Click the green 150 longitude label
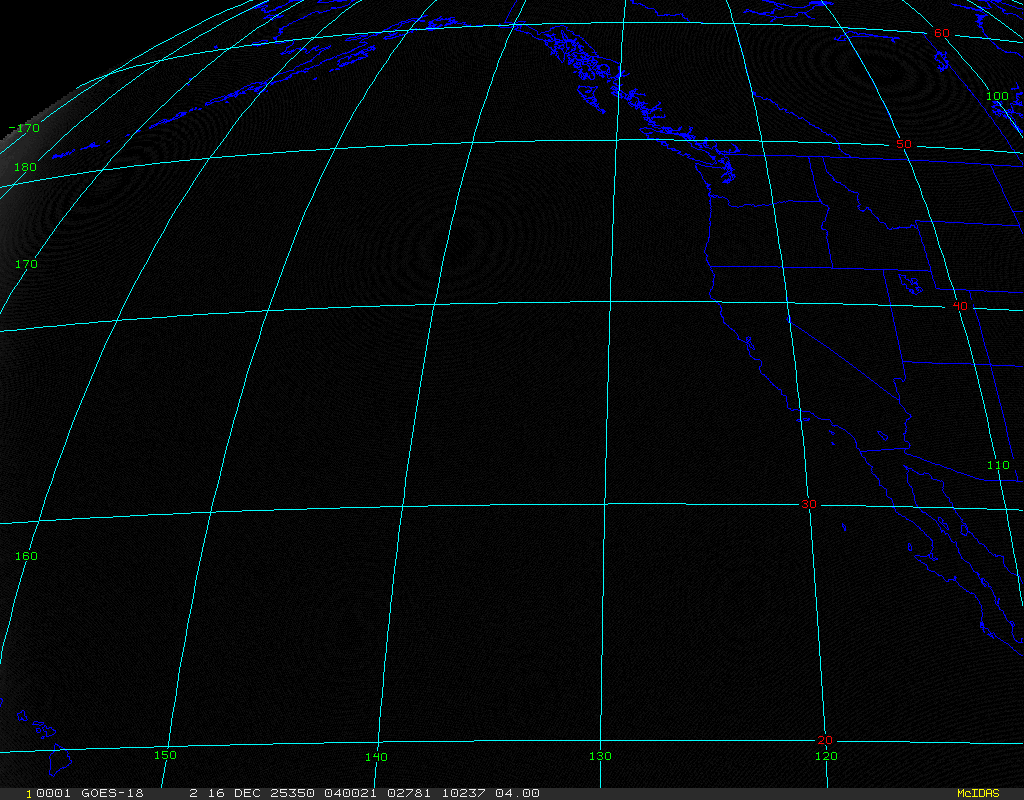The width and height of the screenshot is (1024, 800). pos(165,755)
